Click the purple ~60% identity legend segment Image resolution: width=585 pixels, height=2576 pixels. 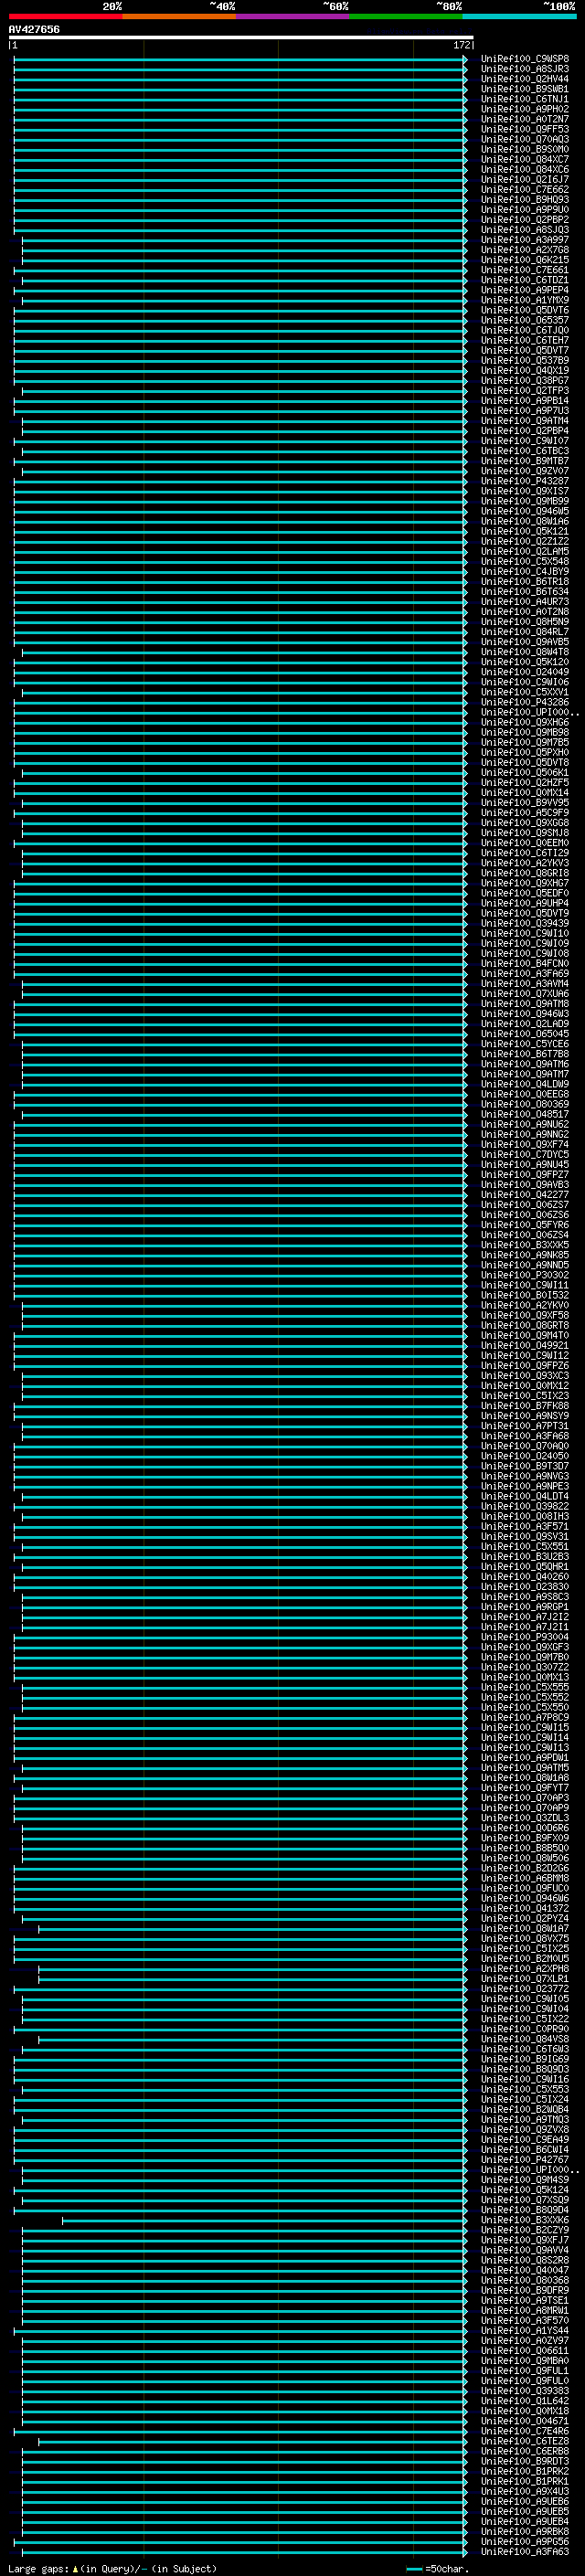[292, 16]
